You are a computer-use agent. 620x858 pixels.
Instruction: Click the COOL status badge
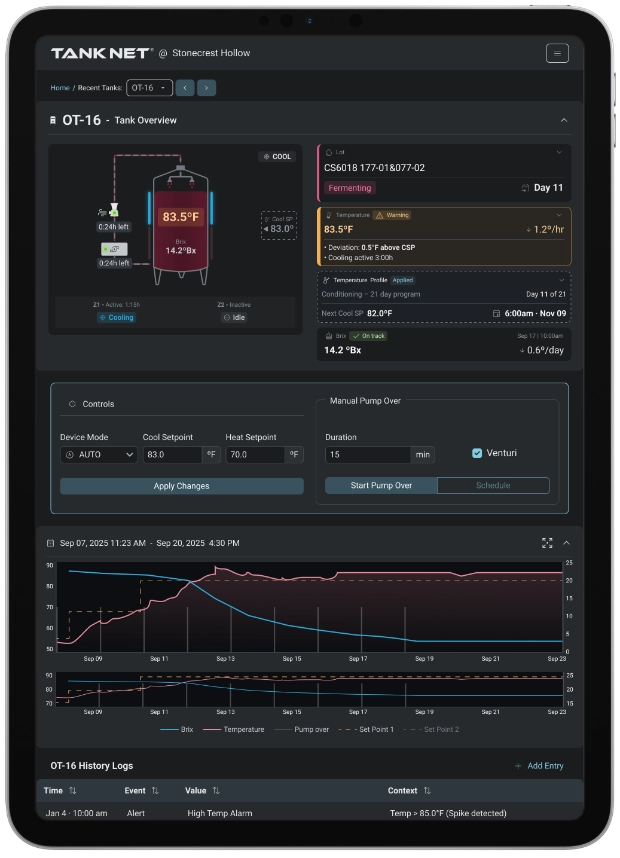coord(277,156)
